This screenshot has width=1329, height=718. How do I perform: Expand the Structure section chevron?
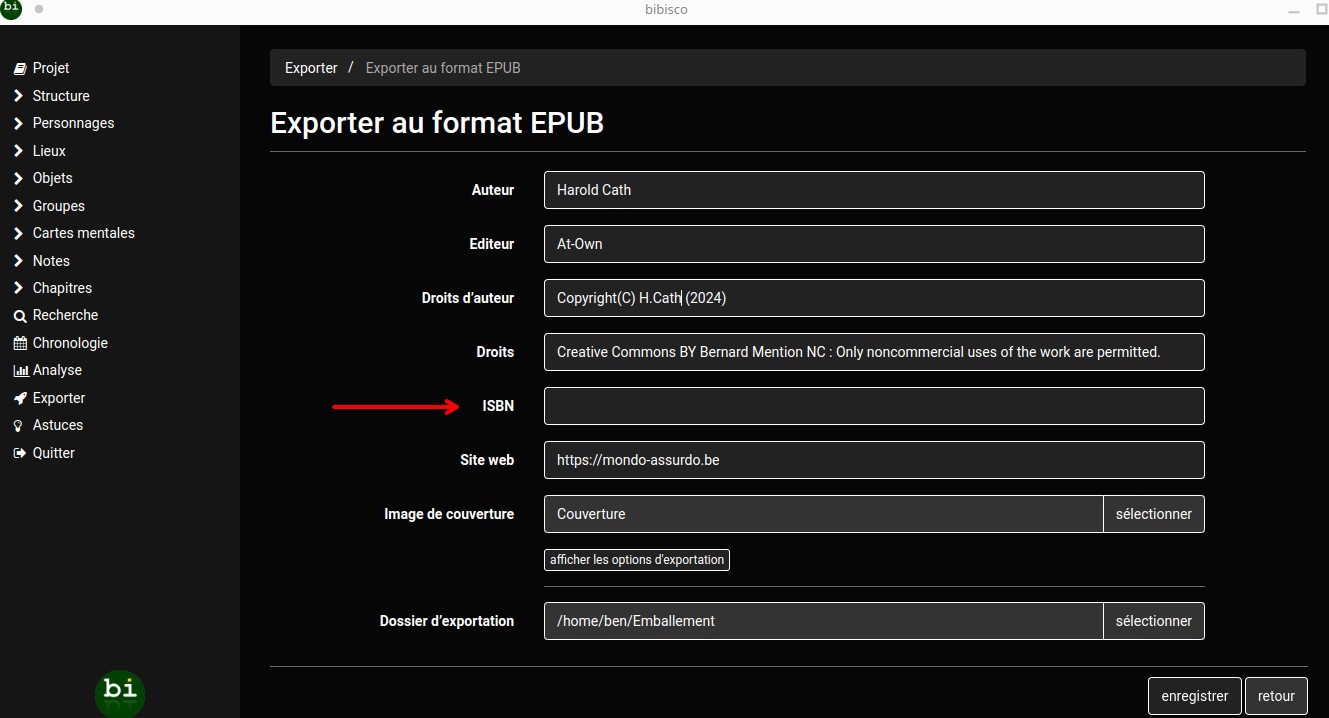pos(19,96)
